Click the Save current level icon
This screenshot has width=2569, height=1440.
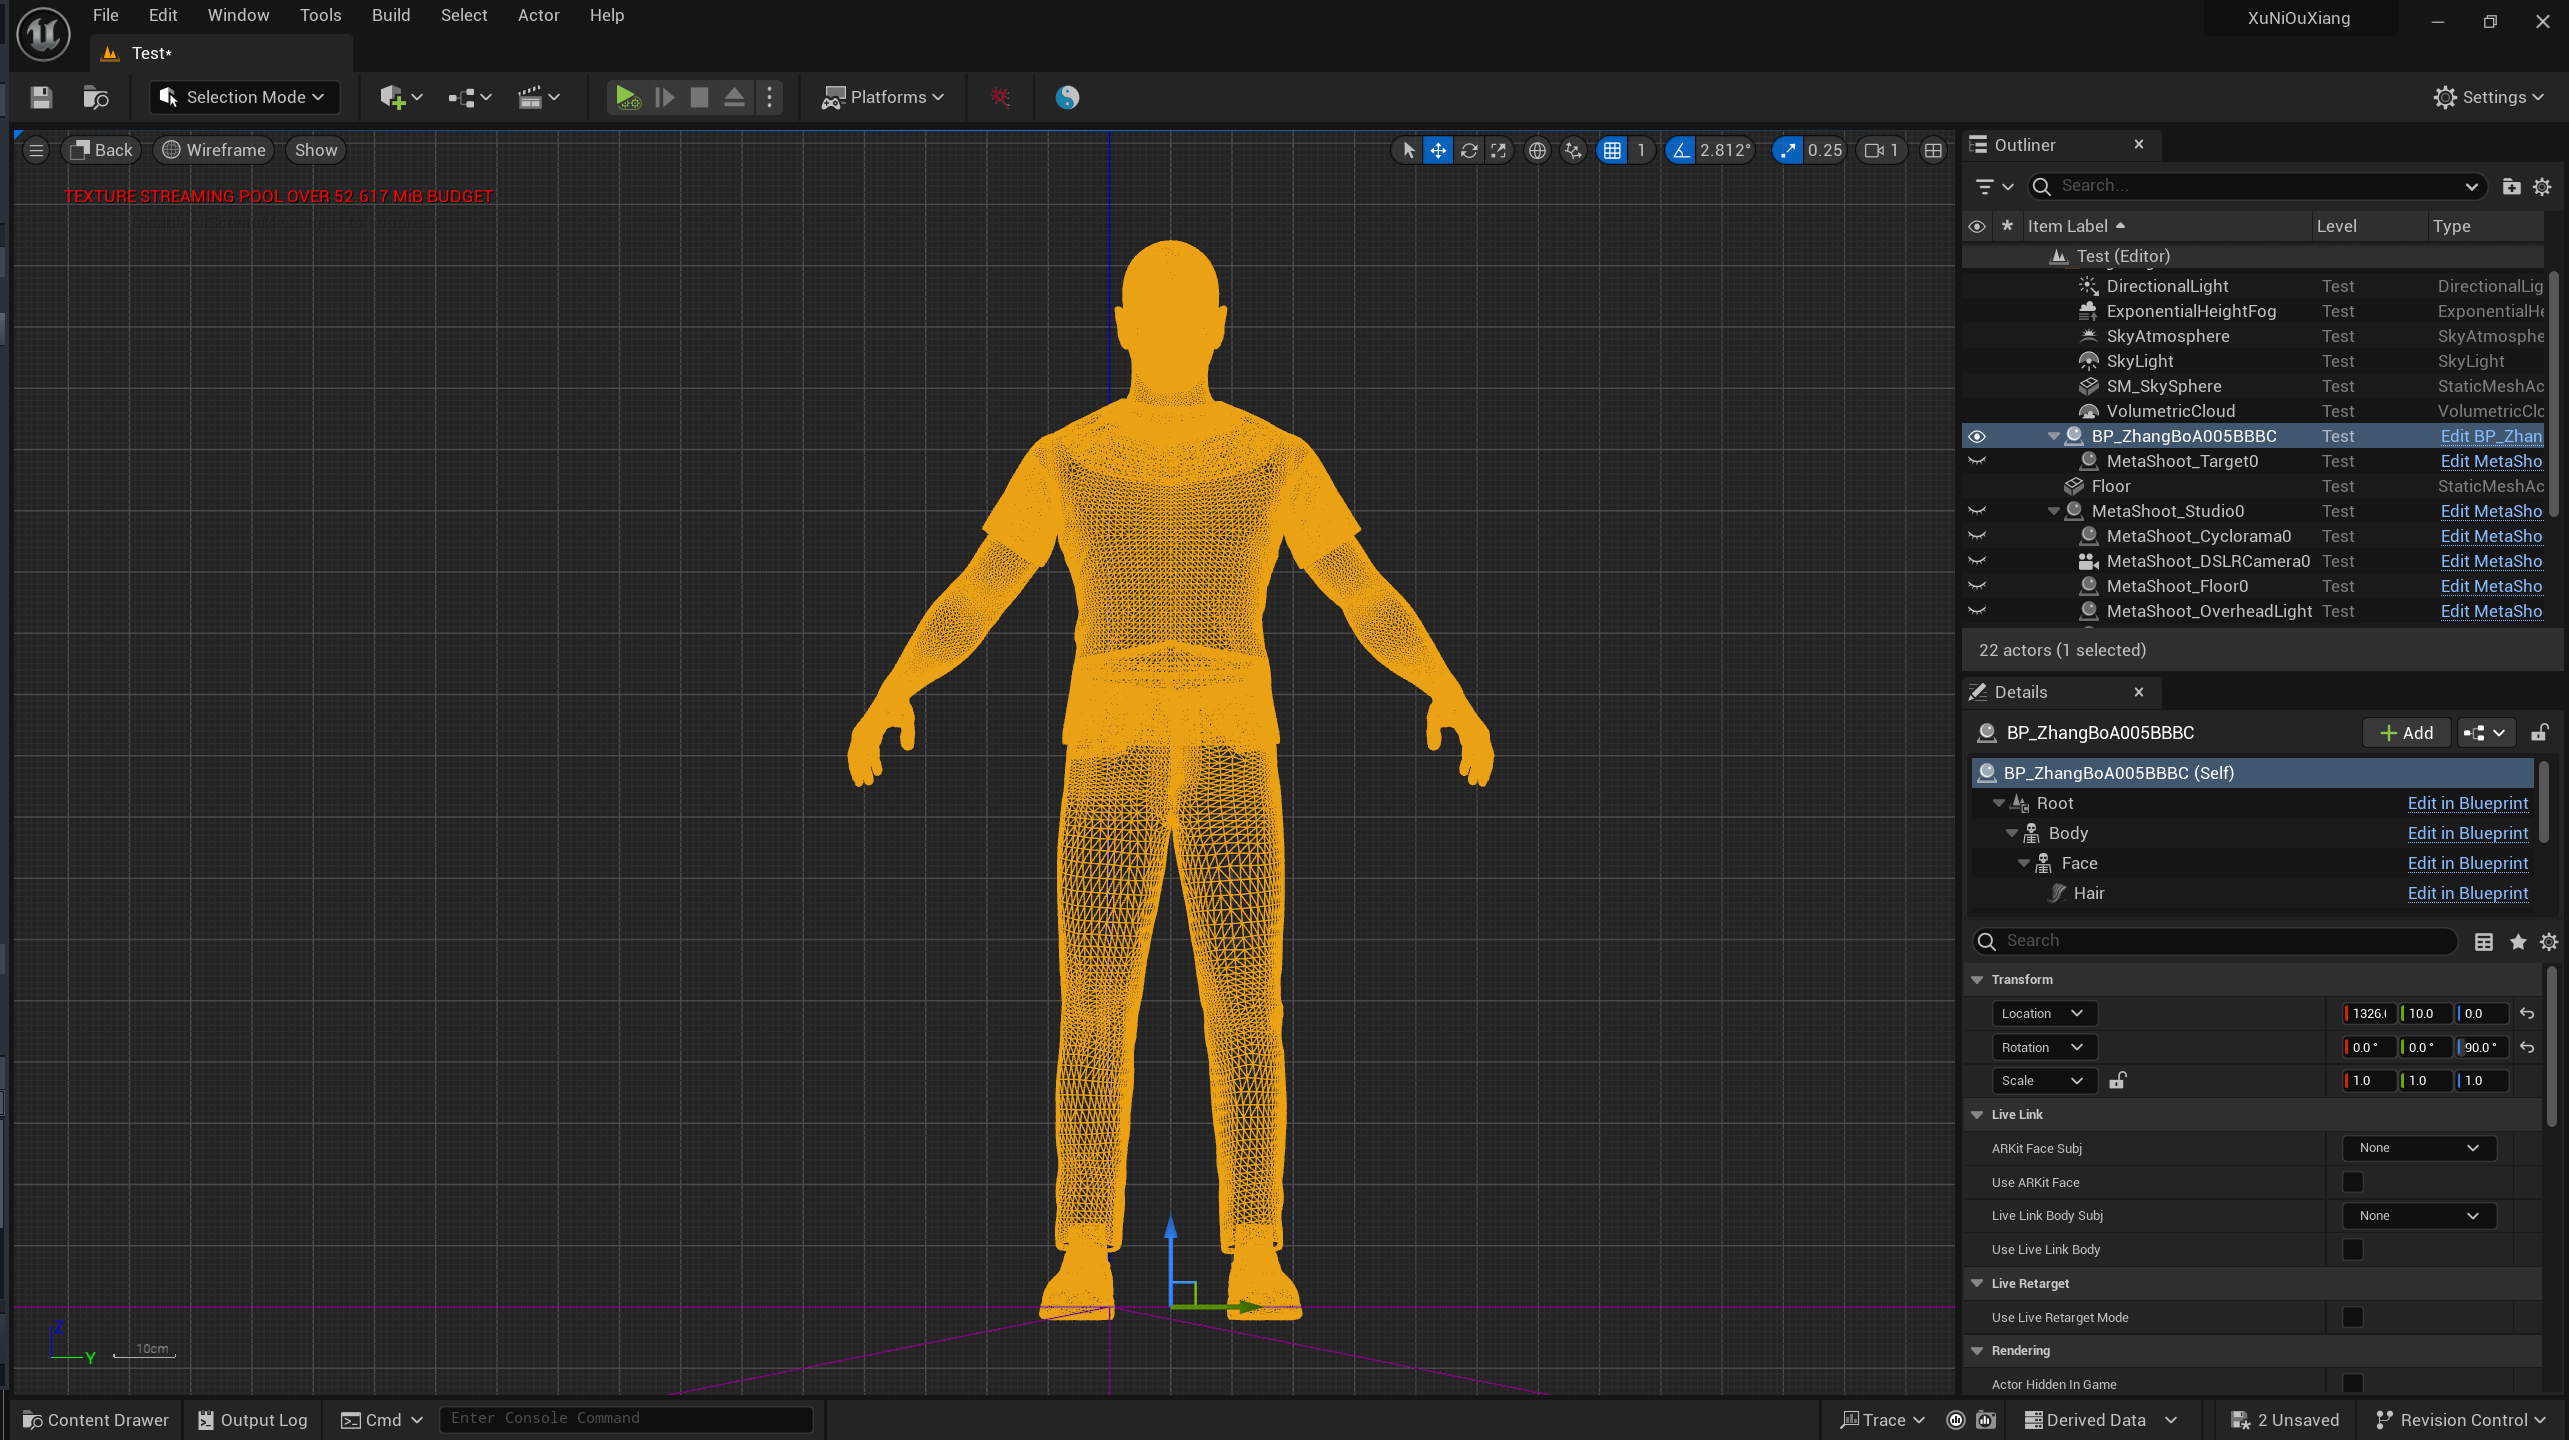(x=41, y=97)
